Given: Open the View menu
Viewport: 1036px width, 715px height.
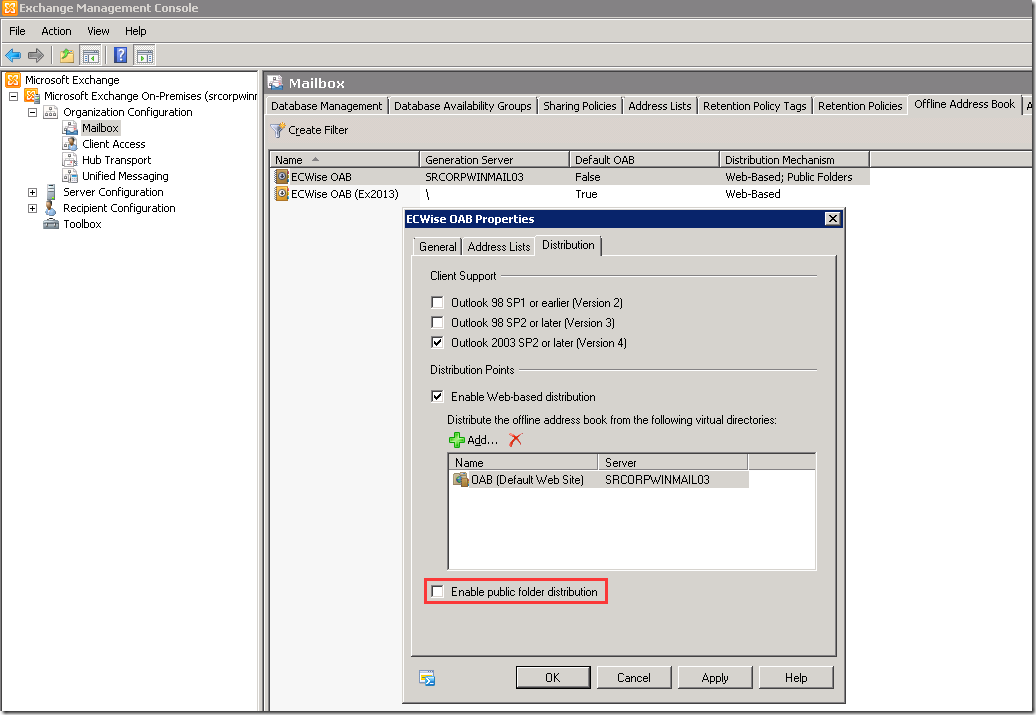Looking at the screenshot, I should pyautogui.click(x=98, y=31).
